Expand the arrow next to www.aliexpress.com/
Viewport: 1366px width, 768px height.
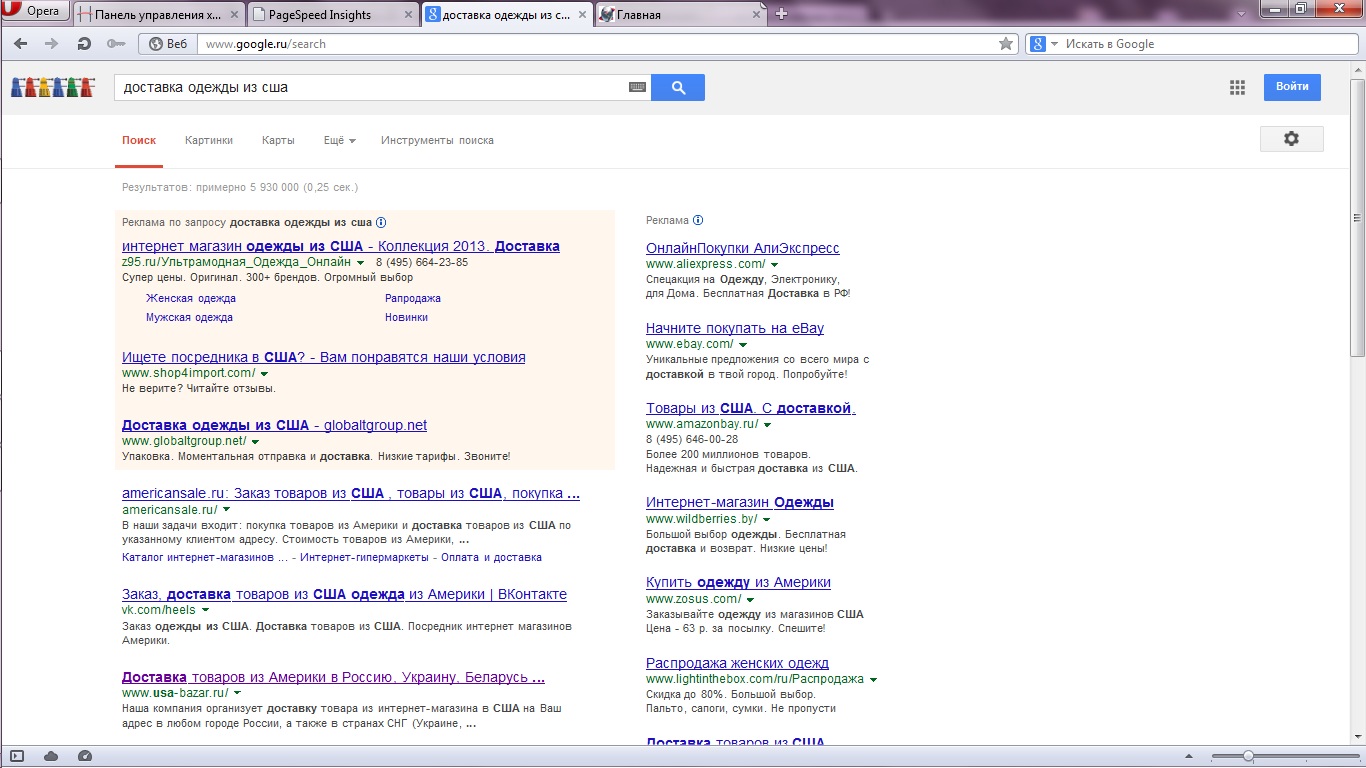click(774, 265)
